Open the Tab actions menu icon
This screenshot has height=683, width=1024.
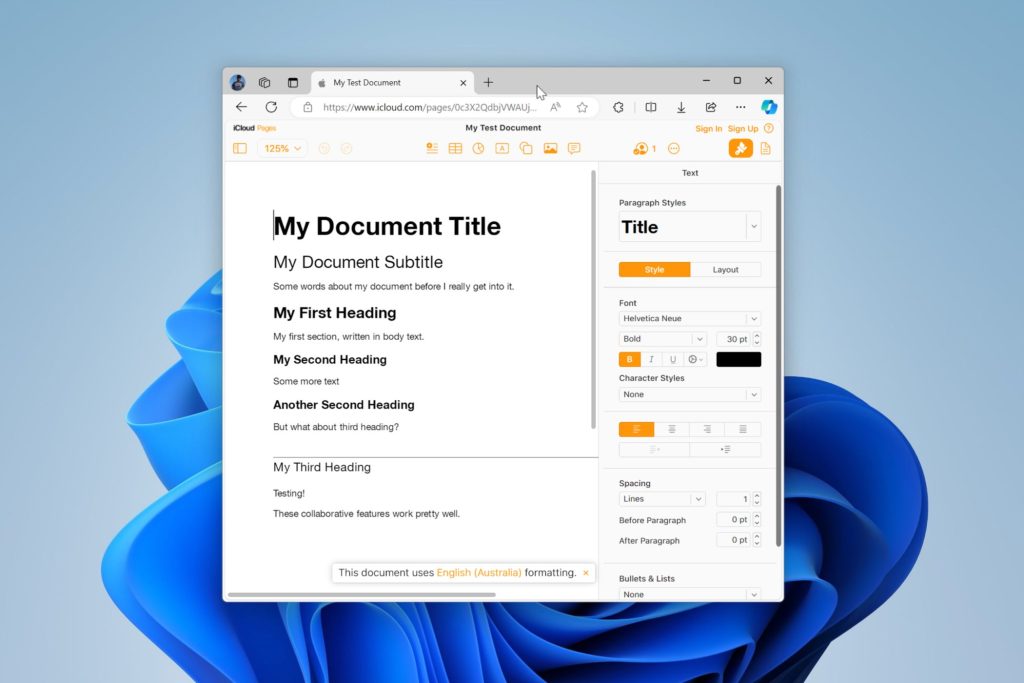pos(293,82)
